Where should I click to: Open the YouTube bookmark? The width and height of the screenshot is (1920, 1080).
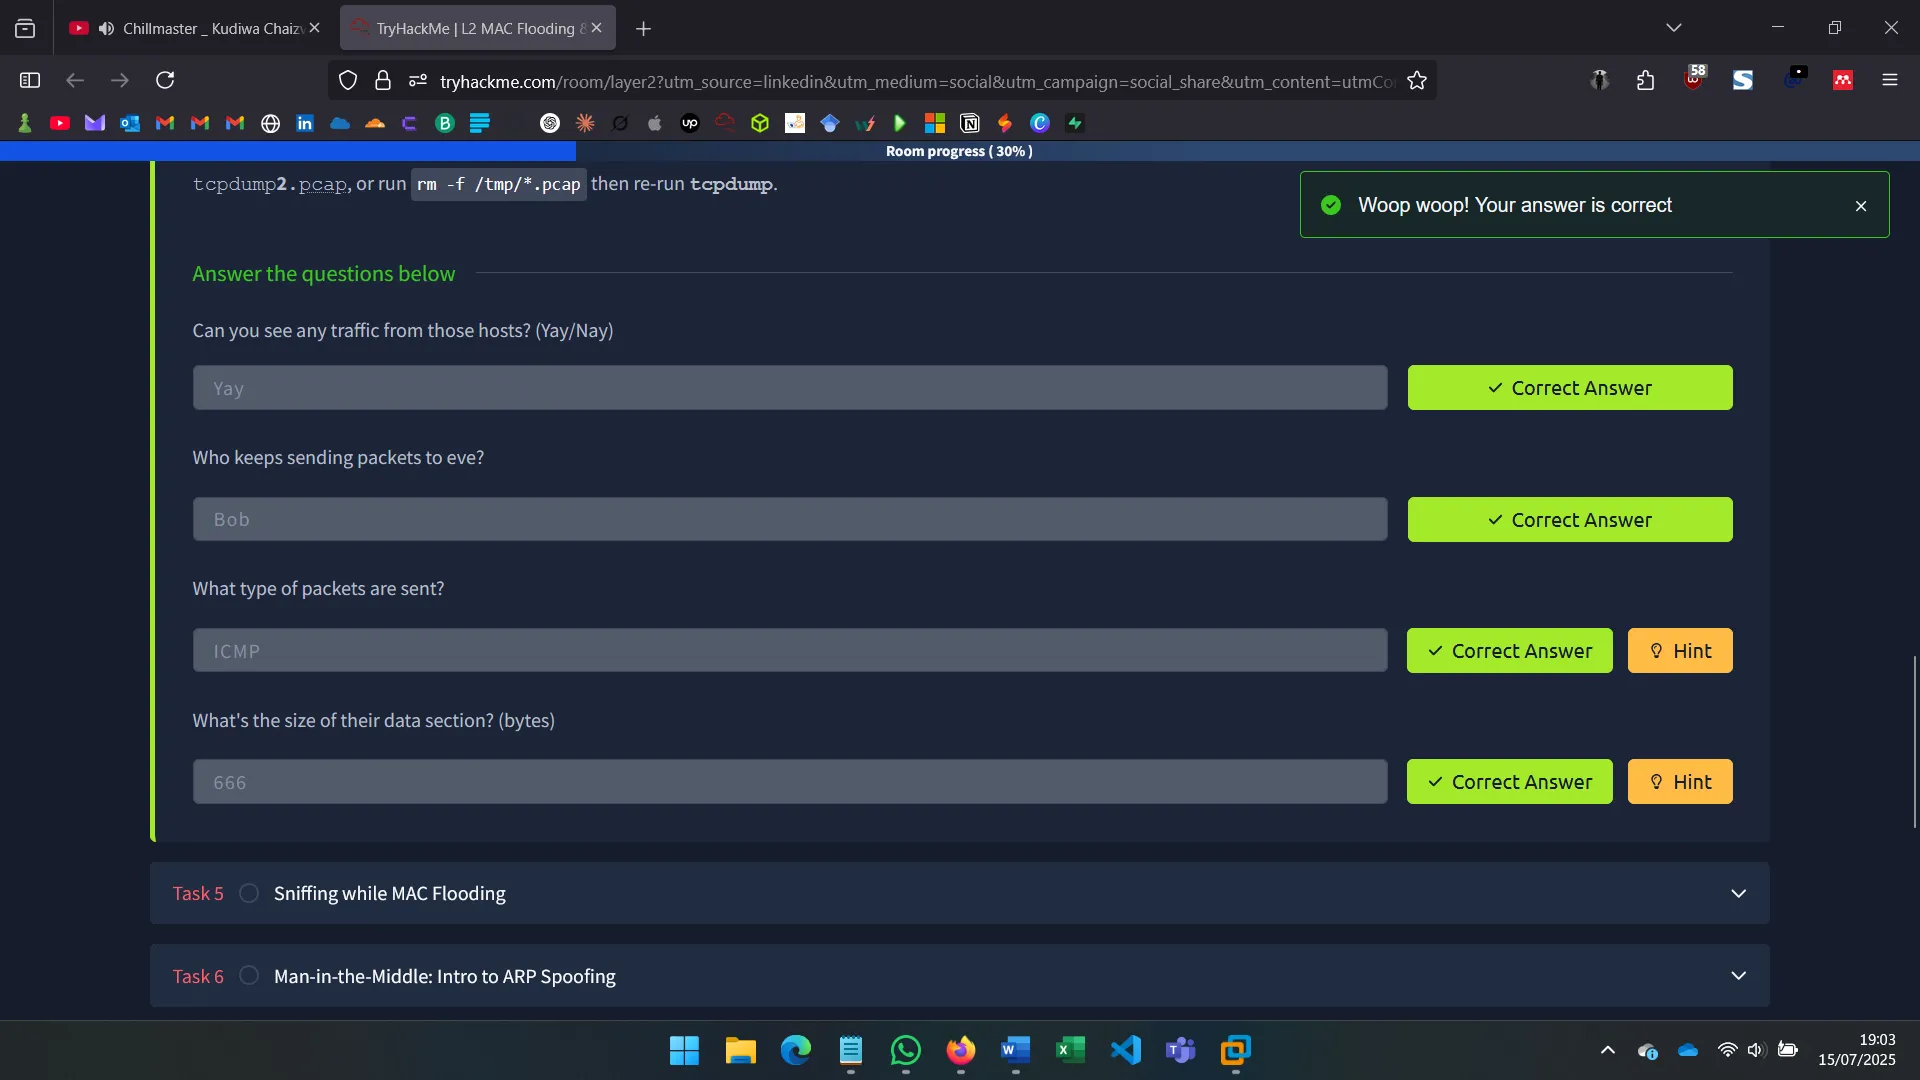coord(60,123)
